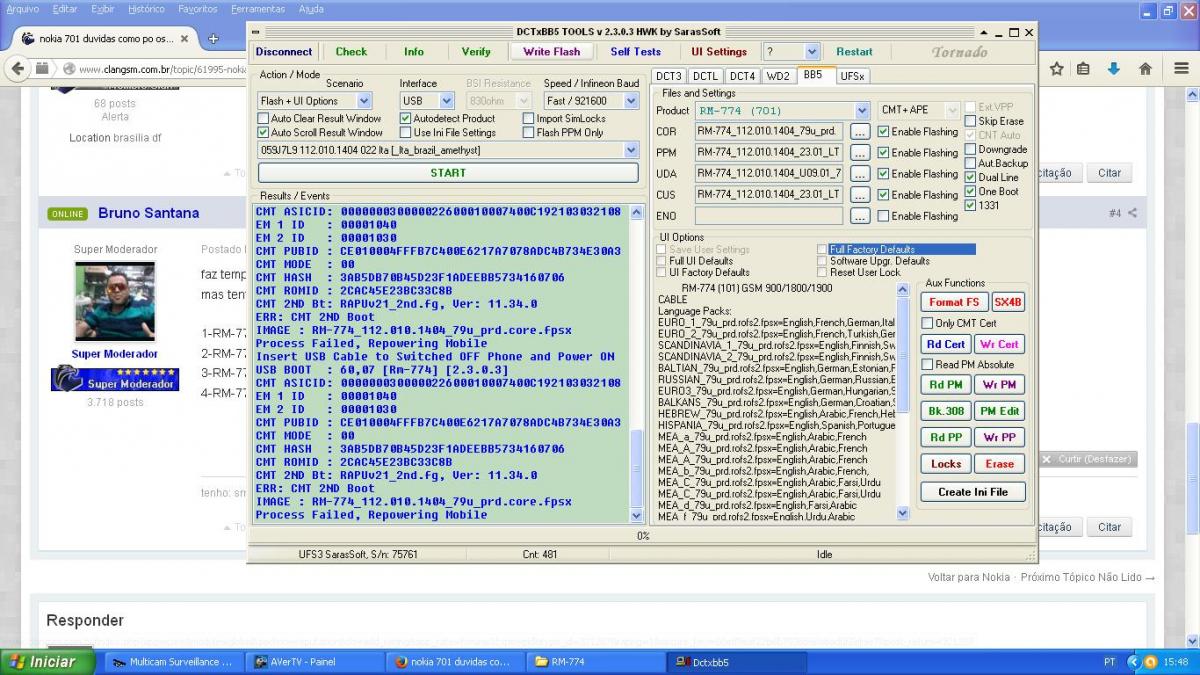Browse for PPM file with ellipsis button

click(x=860, y=152)
